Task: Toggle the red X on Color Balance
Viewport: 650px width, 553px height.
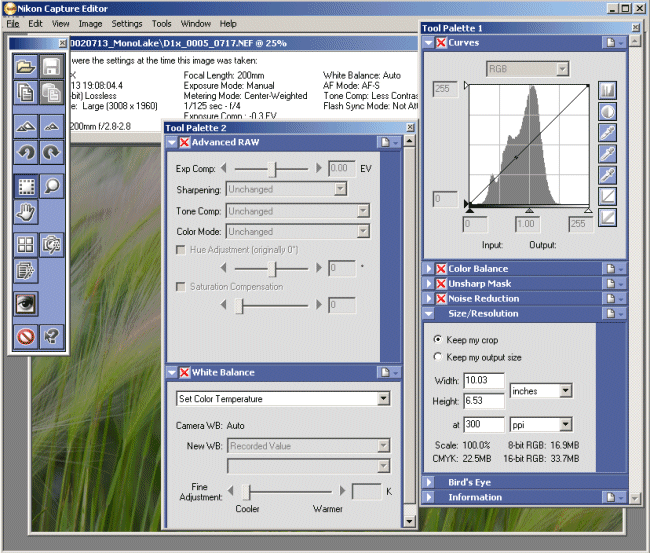Action: [441, 269]
